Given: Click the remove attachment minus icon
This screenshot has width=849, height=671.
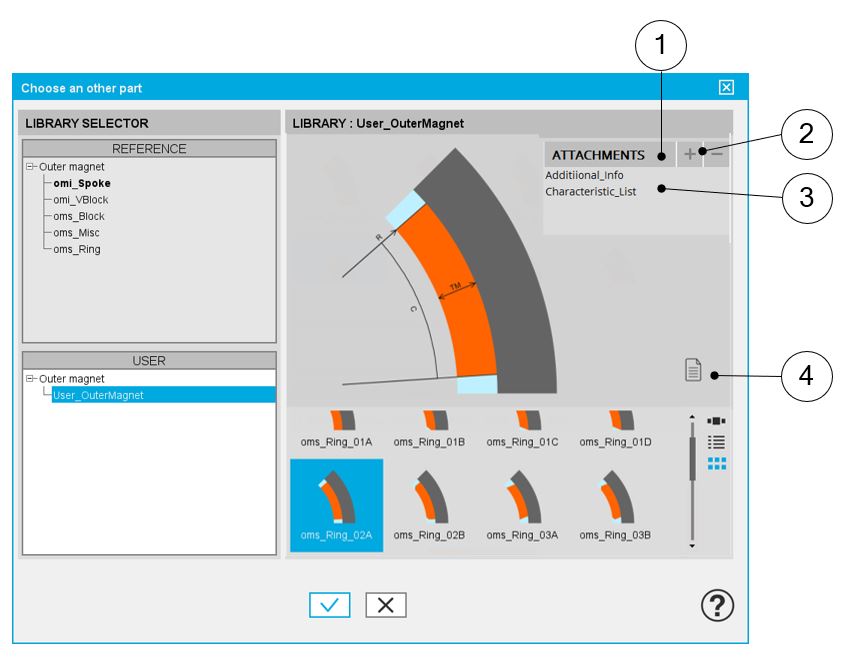Looking at the screenshot, I should (x=716, y=155).
